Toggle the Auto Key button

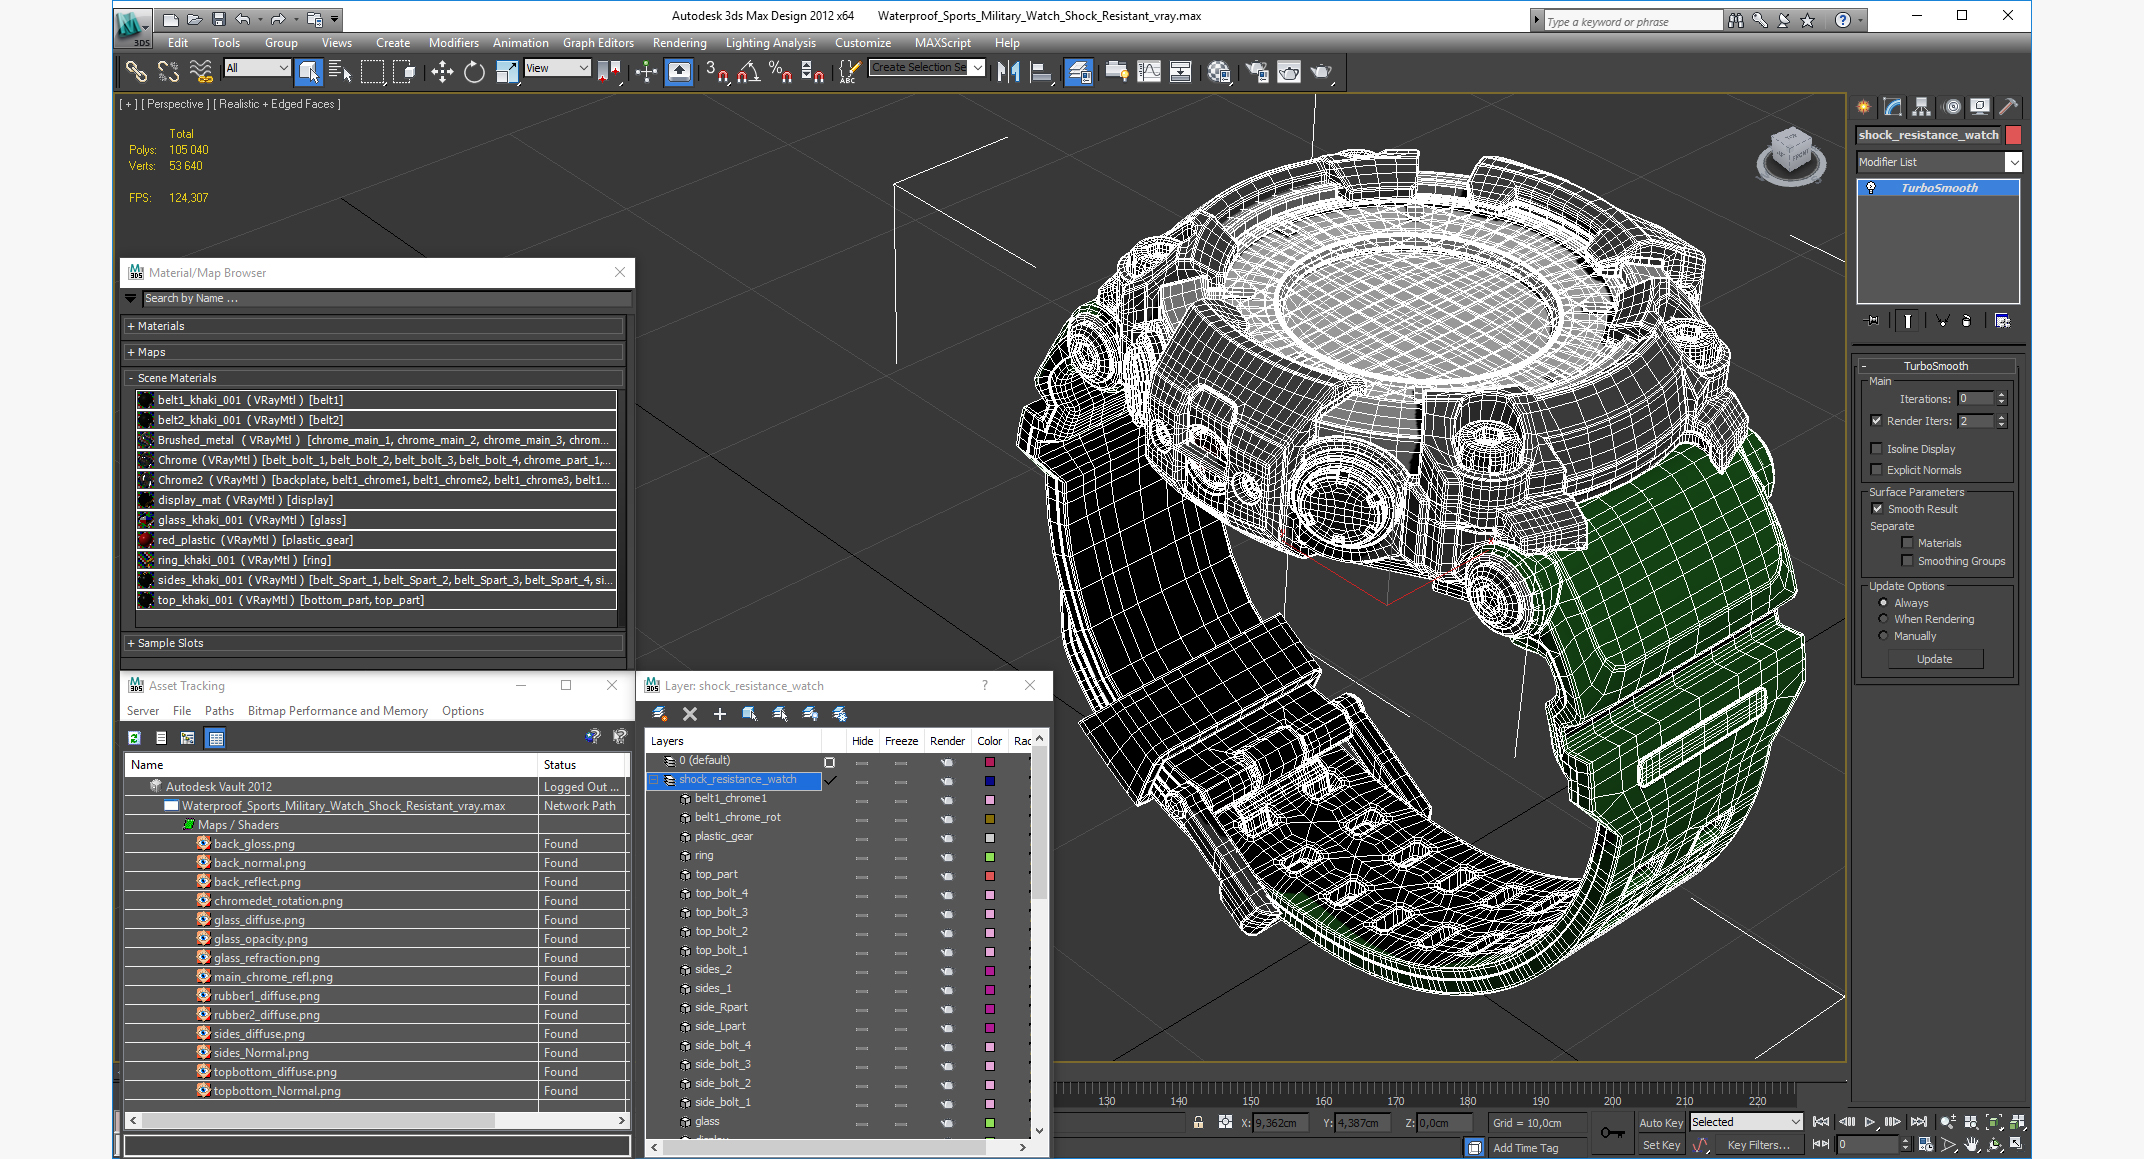(1661, 1123)
